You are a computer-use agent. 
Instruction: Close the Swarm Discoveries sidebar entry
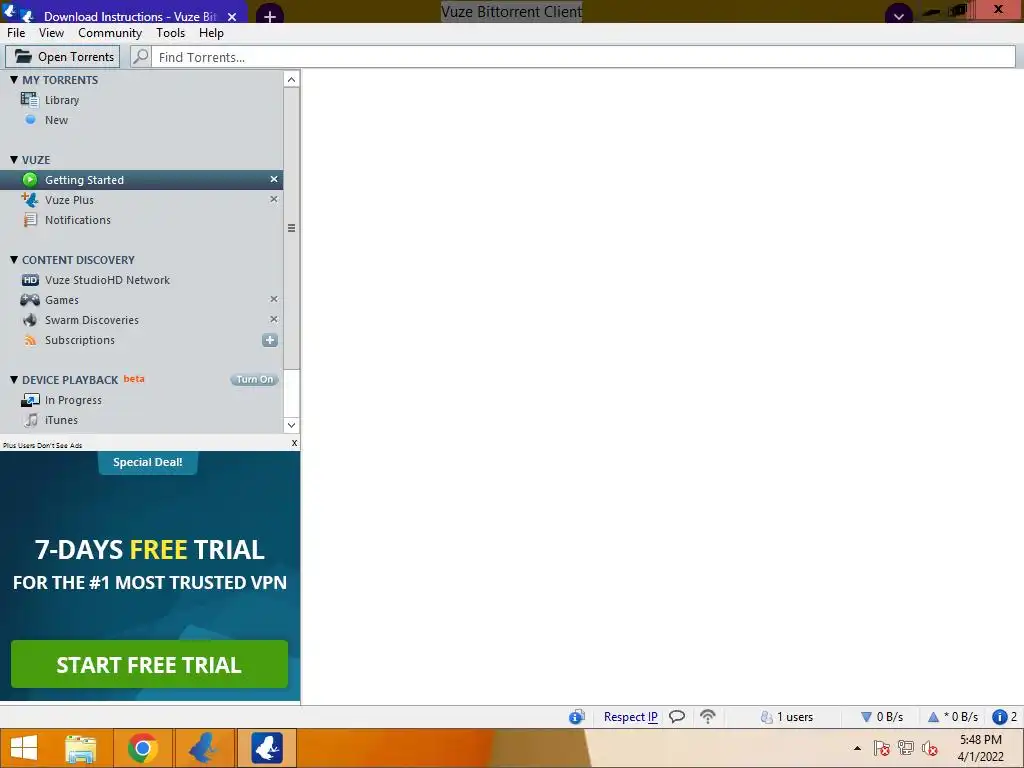tap(274, 319)
